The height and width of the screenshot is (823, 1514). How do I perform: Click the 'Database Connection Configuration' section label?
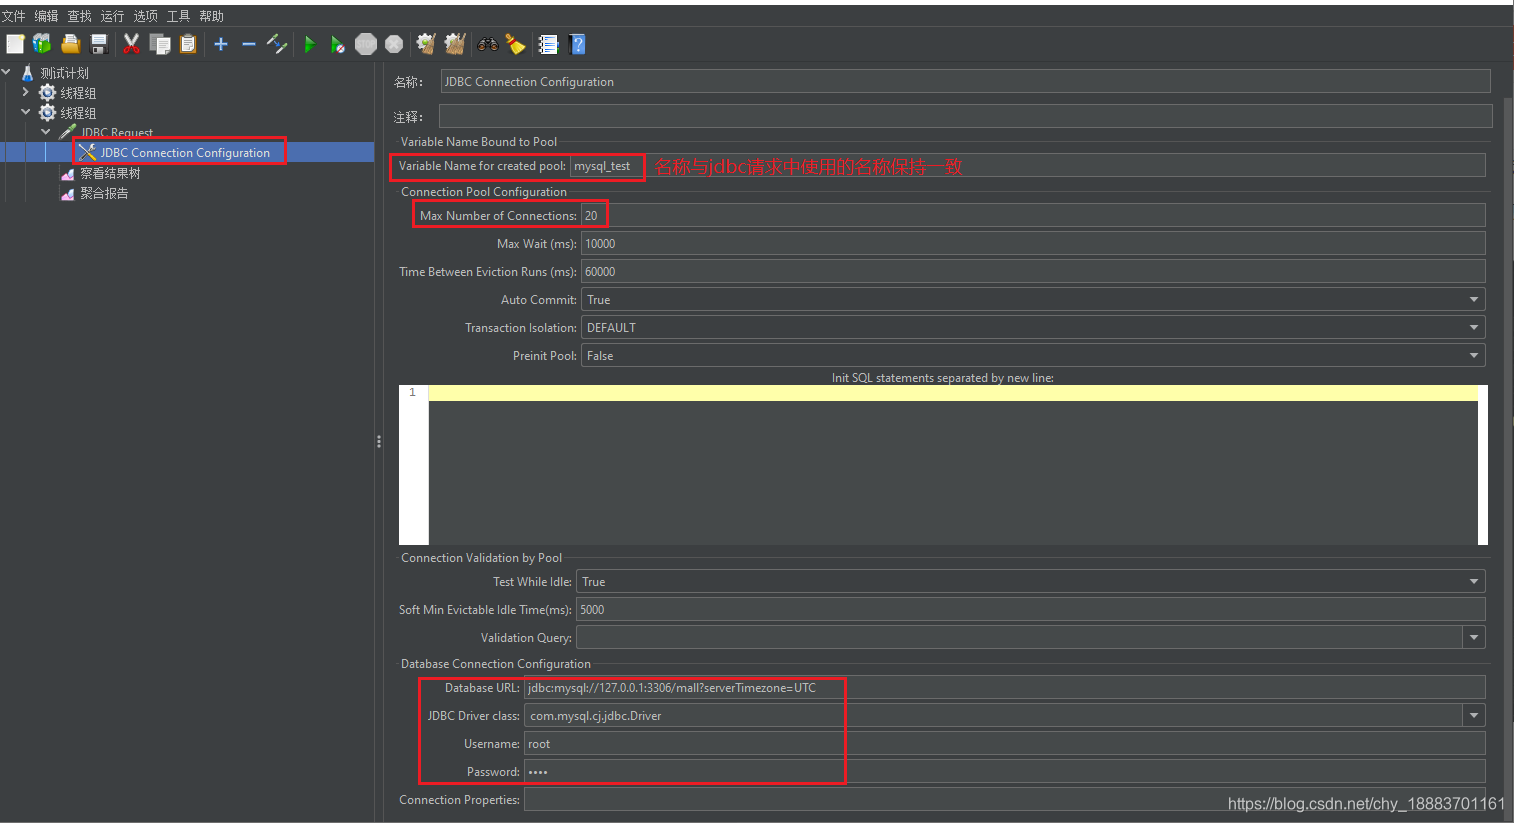tap(496, 664)
